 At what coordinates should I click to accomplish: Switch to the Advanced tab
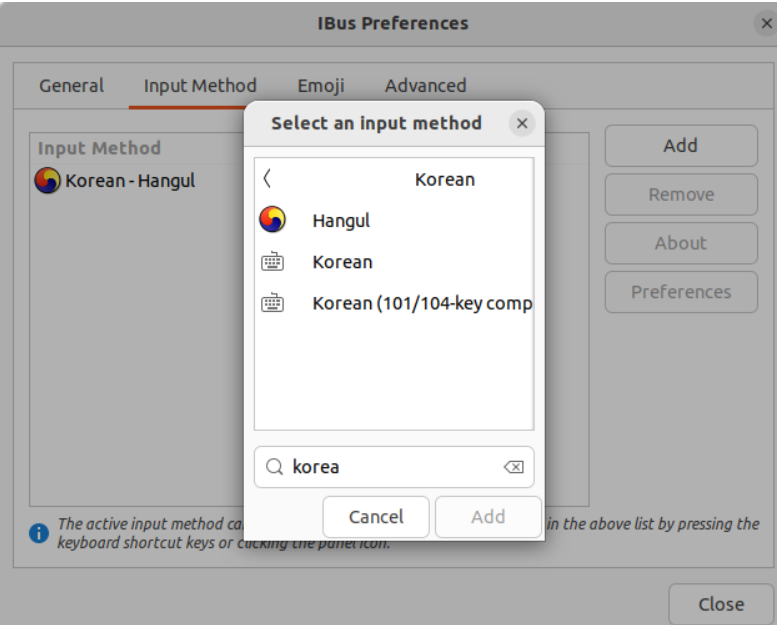click(426, 86)
